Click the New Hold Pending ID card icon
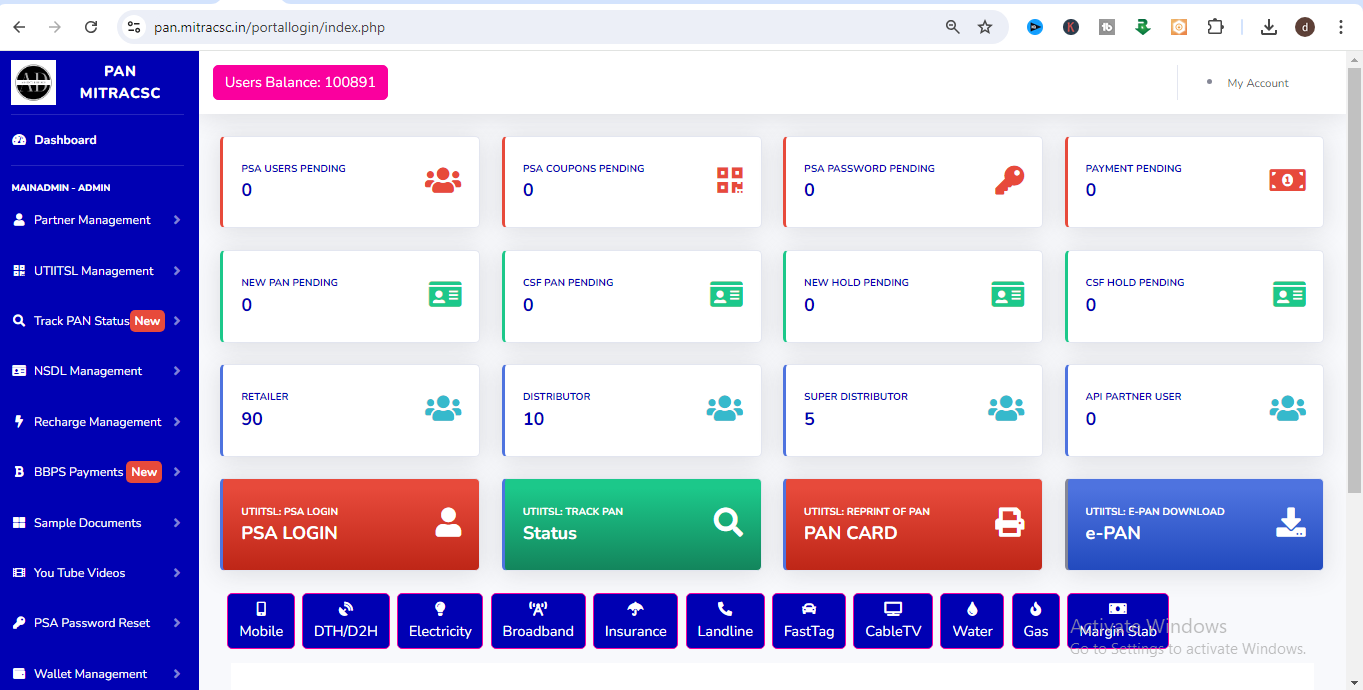This screenshot has height=690, width=1363. tap(1008, 295)
